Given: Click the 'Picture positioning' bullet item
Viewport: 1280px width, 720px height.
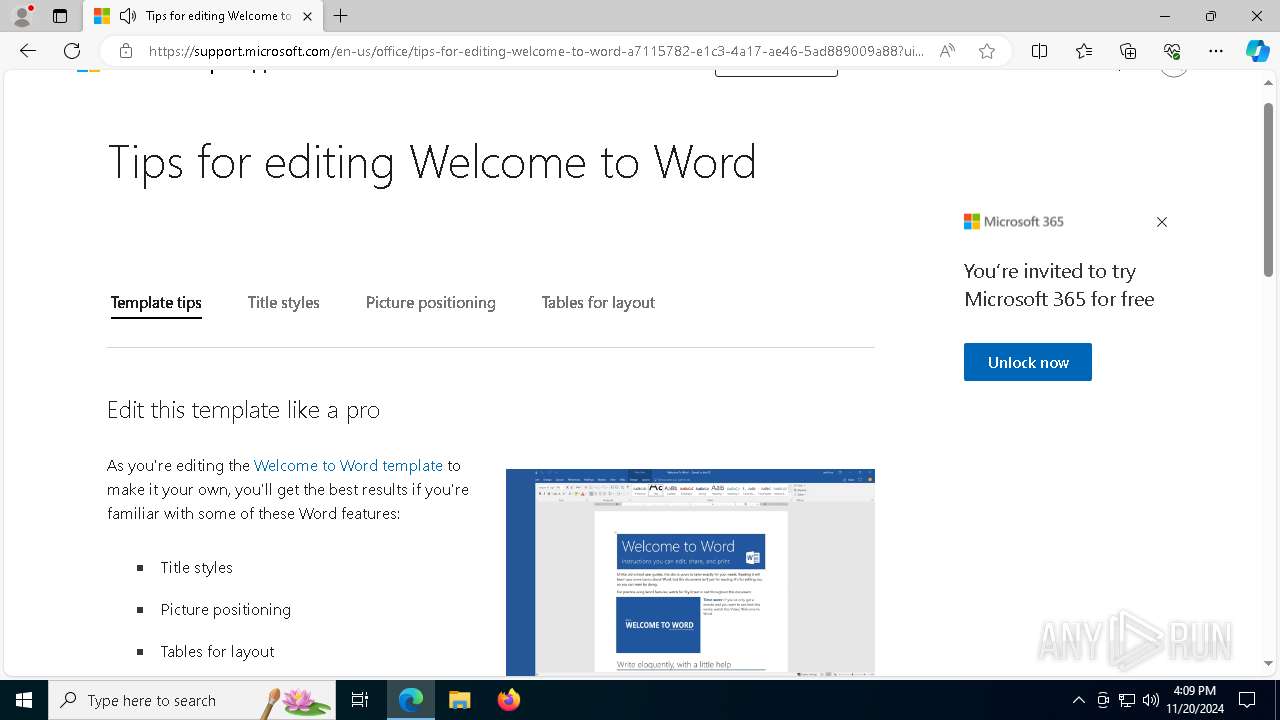Looking at the screenshot, I should [x=226, y=609].
